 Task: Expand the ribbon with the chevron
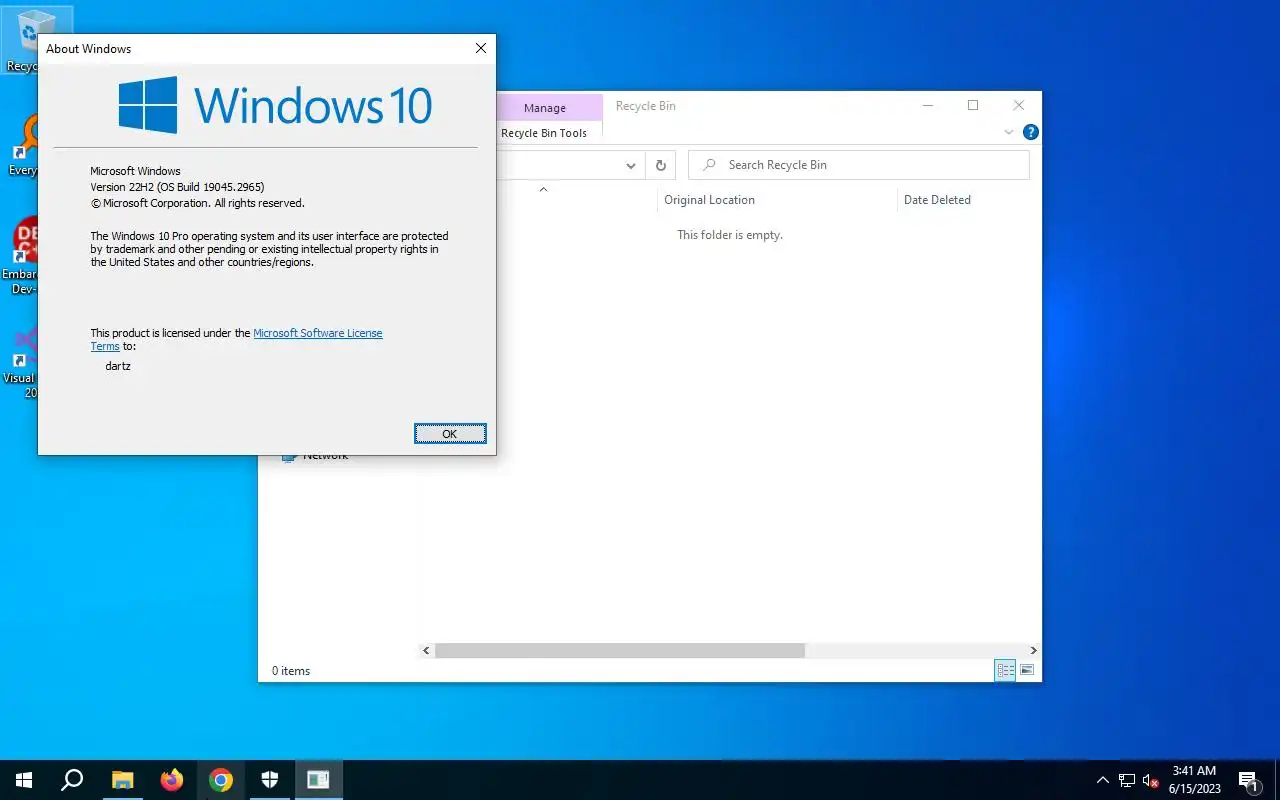pyautogui.click(x=1009, y=132)
